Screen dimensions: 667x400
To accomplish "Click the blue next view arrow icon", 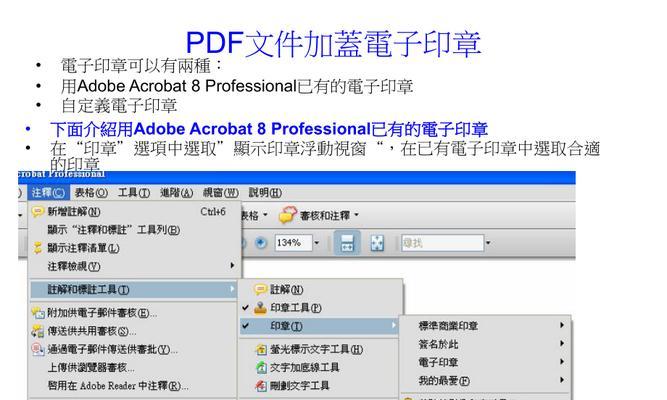I will (261, 243).
